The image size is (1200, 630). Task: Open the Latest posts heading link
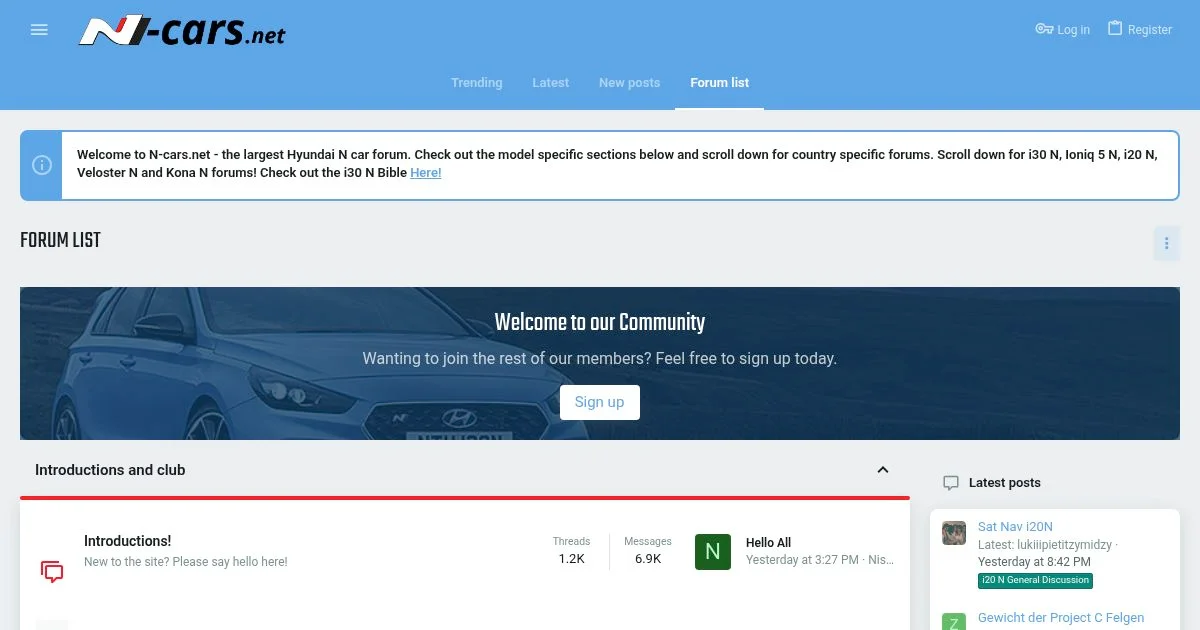[1005, 483]
